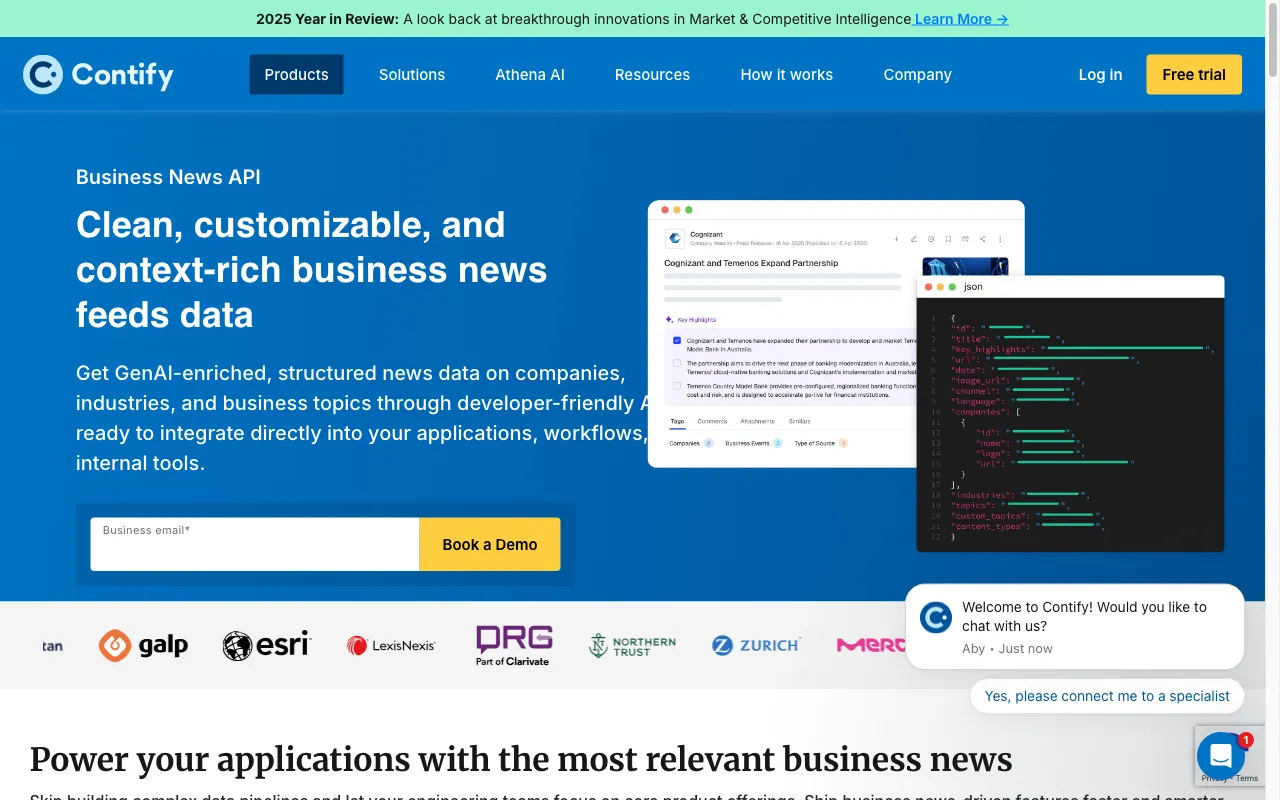Open the How it works menu

786,74
